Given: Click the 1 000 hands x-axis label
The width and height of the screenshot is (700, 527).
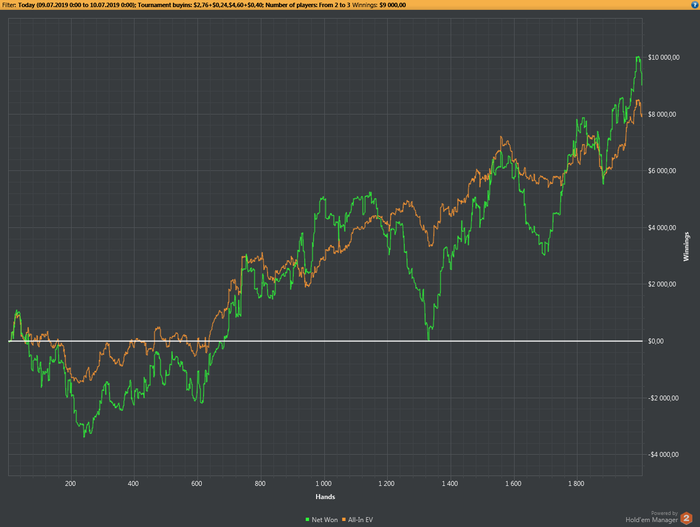Looking at the screenshot, I should 323,484.
